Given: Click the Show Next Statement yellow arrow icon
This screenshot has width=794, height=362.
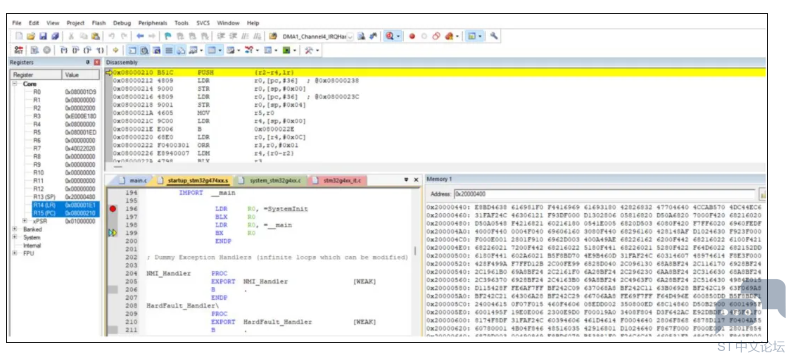Looking at the screenshot, I should tap(116, 50).
